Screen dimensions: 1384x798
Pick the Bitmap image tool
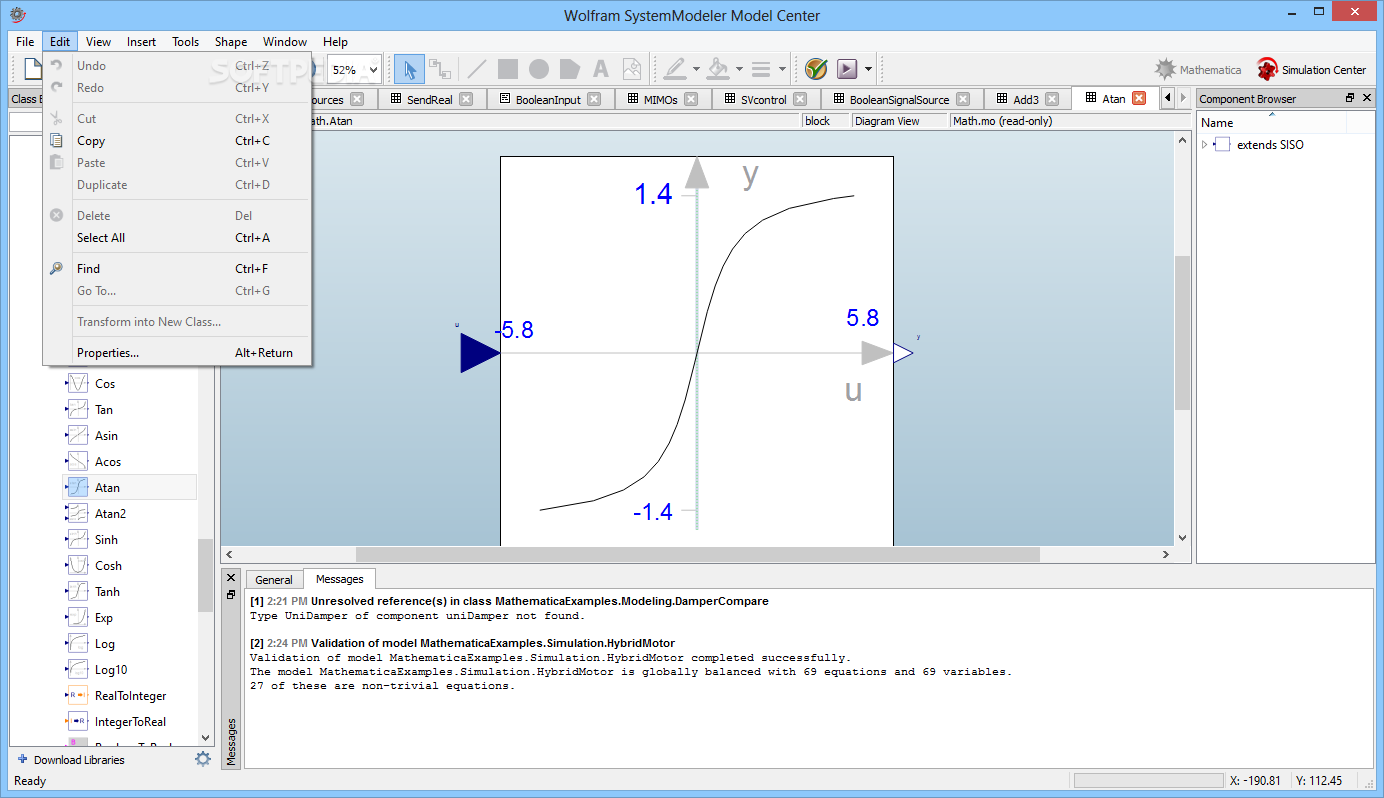(632, 69)
